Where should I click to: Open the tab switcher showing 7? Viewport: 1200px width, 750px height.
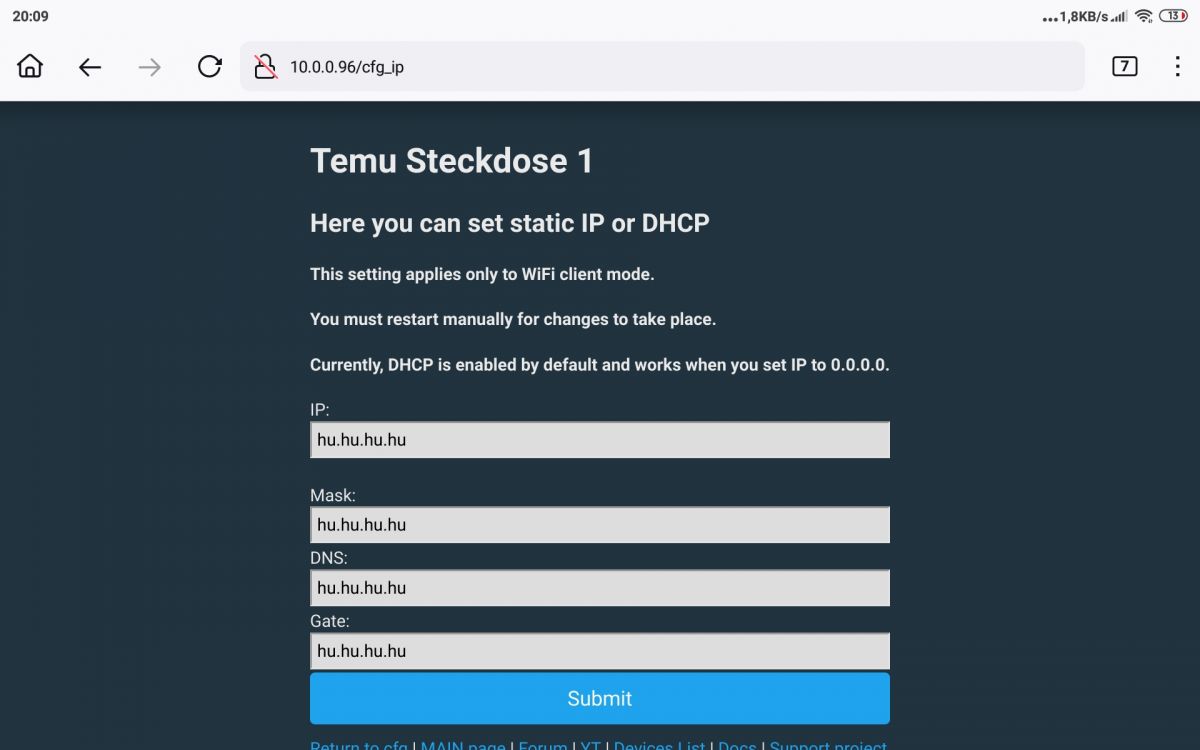(x=1125, y=67)
